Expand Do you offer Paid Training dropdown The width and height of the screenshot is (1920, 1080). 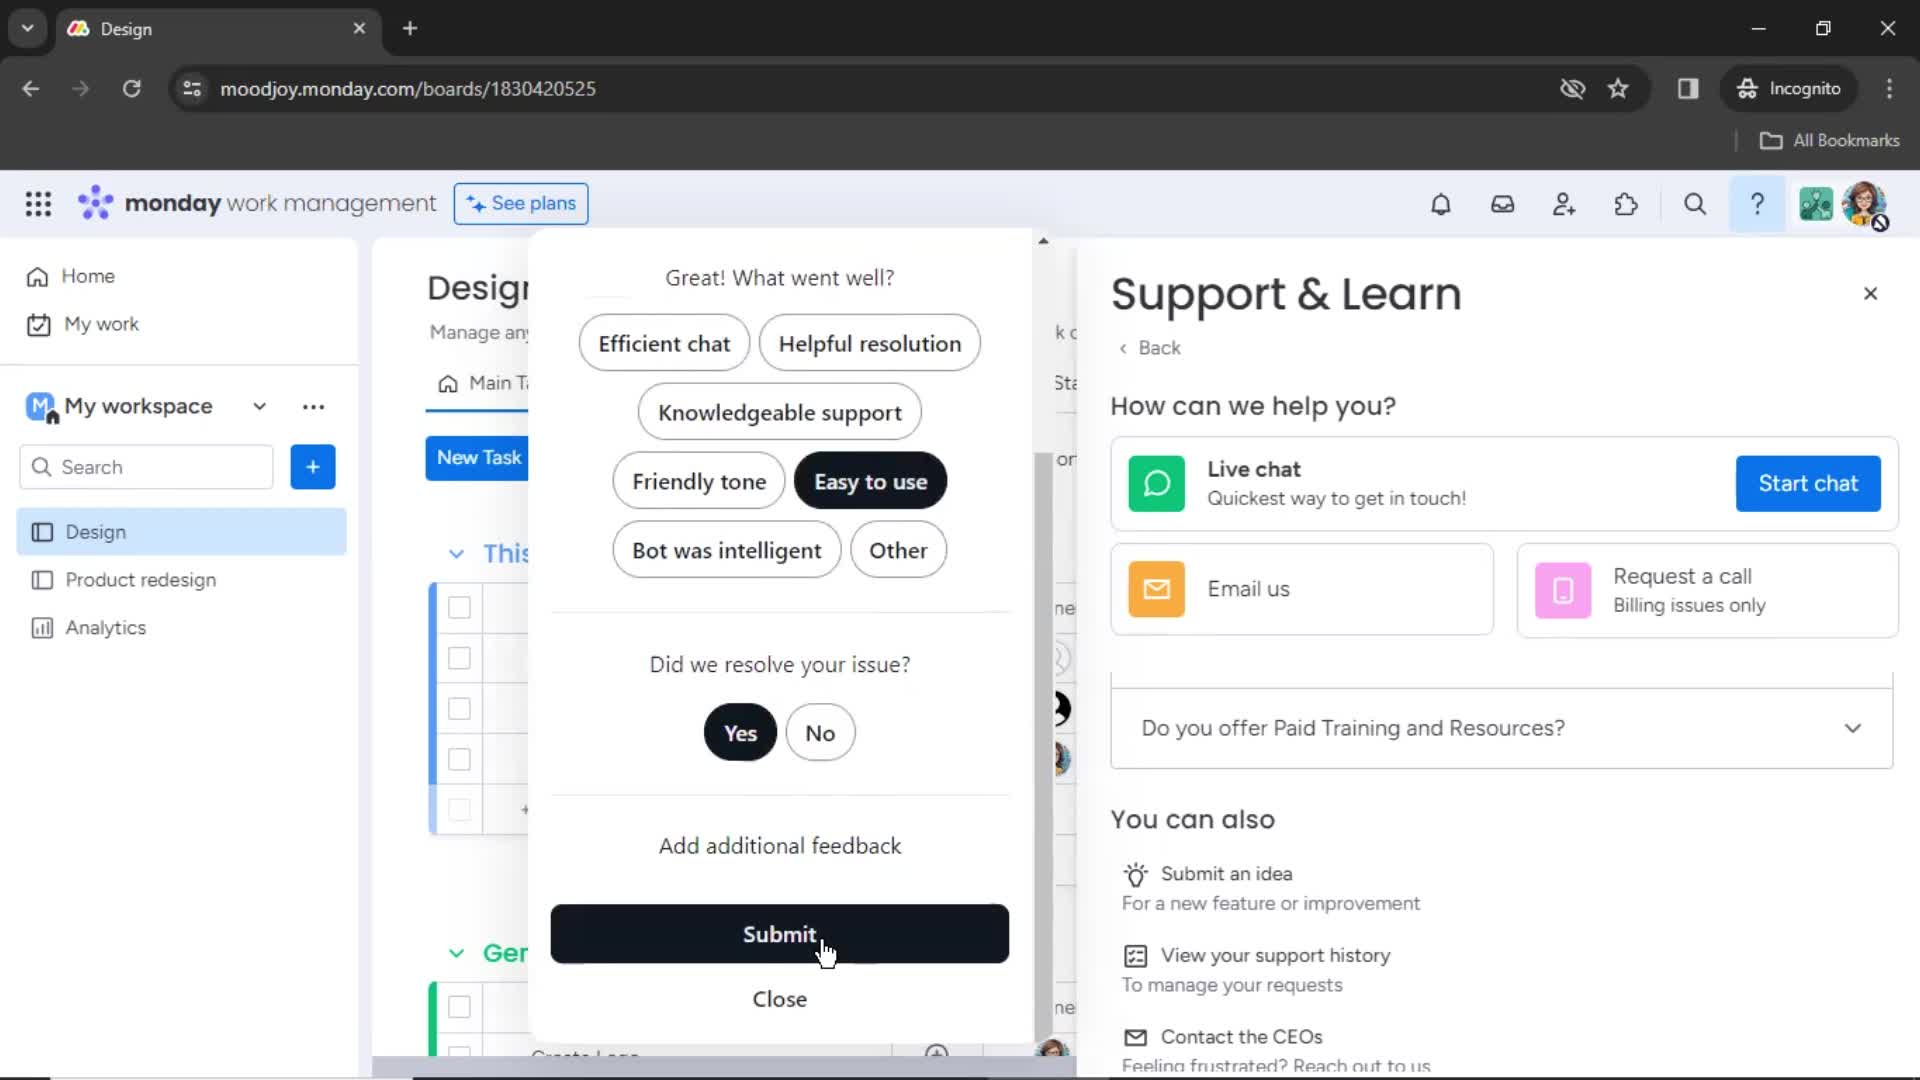click(1853, 728)
